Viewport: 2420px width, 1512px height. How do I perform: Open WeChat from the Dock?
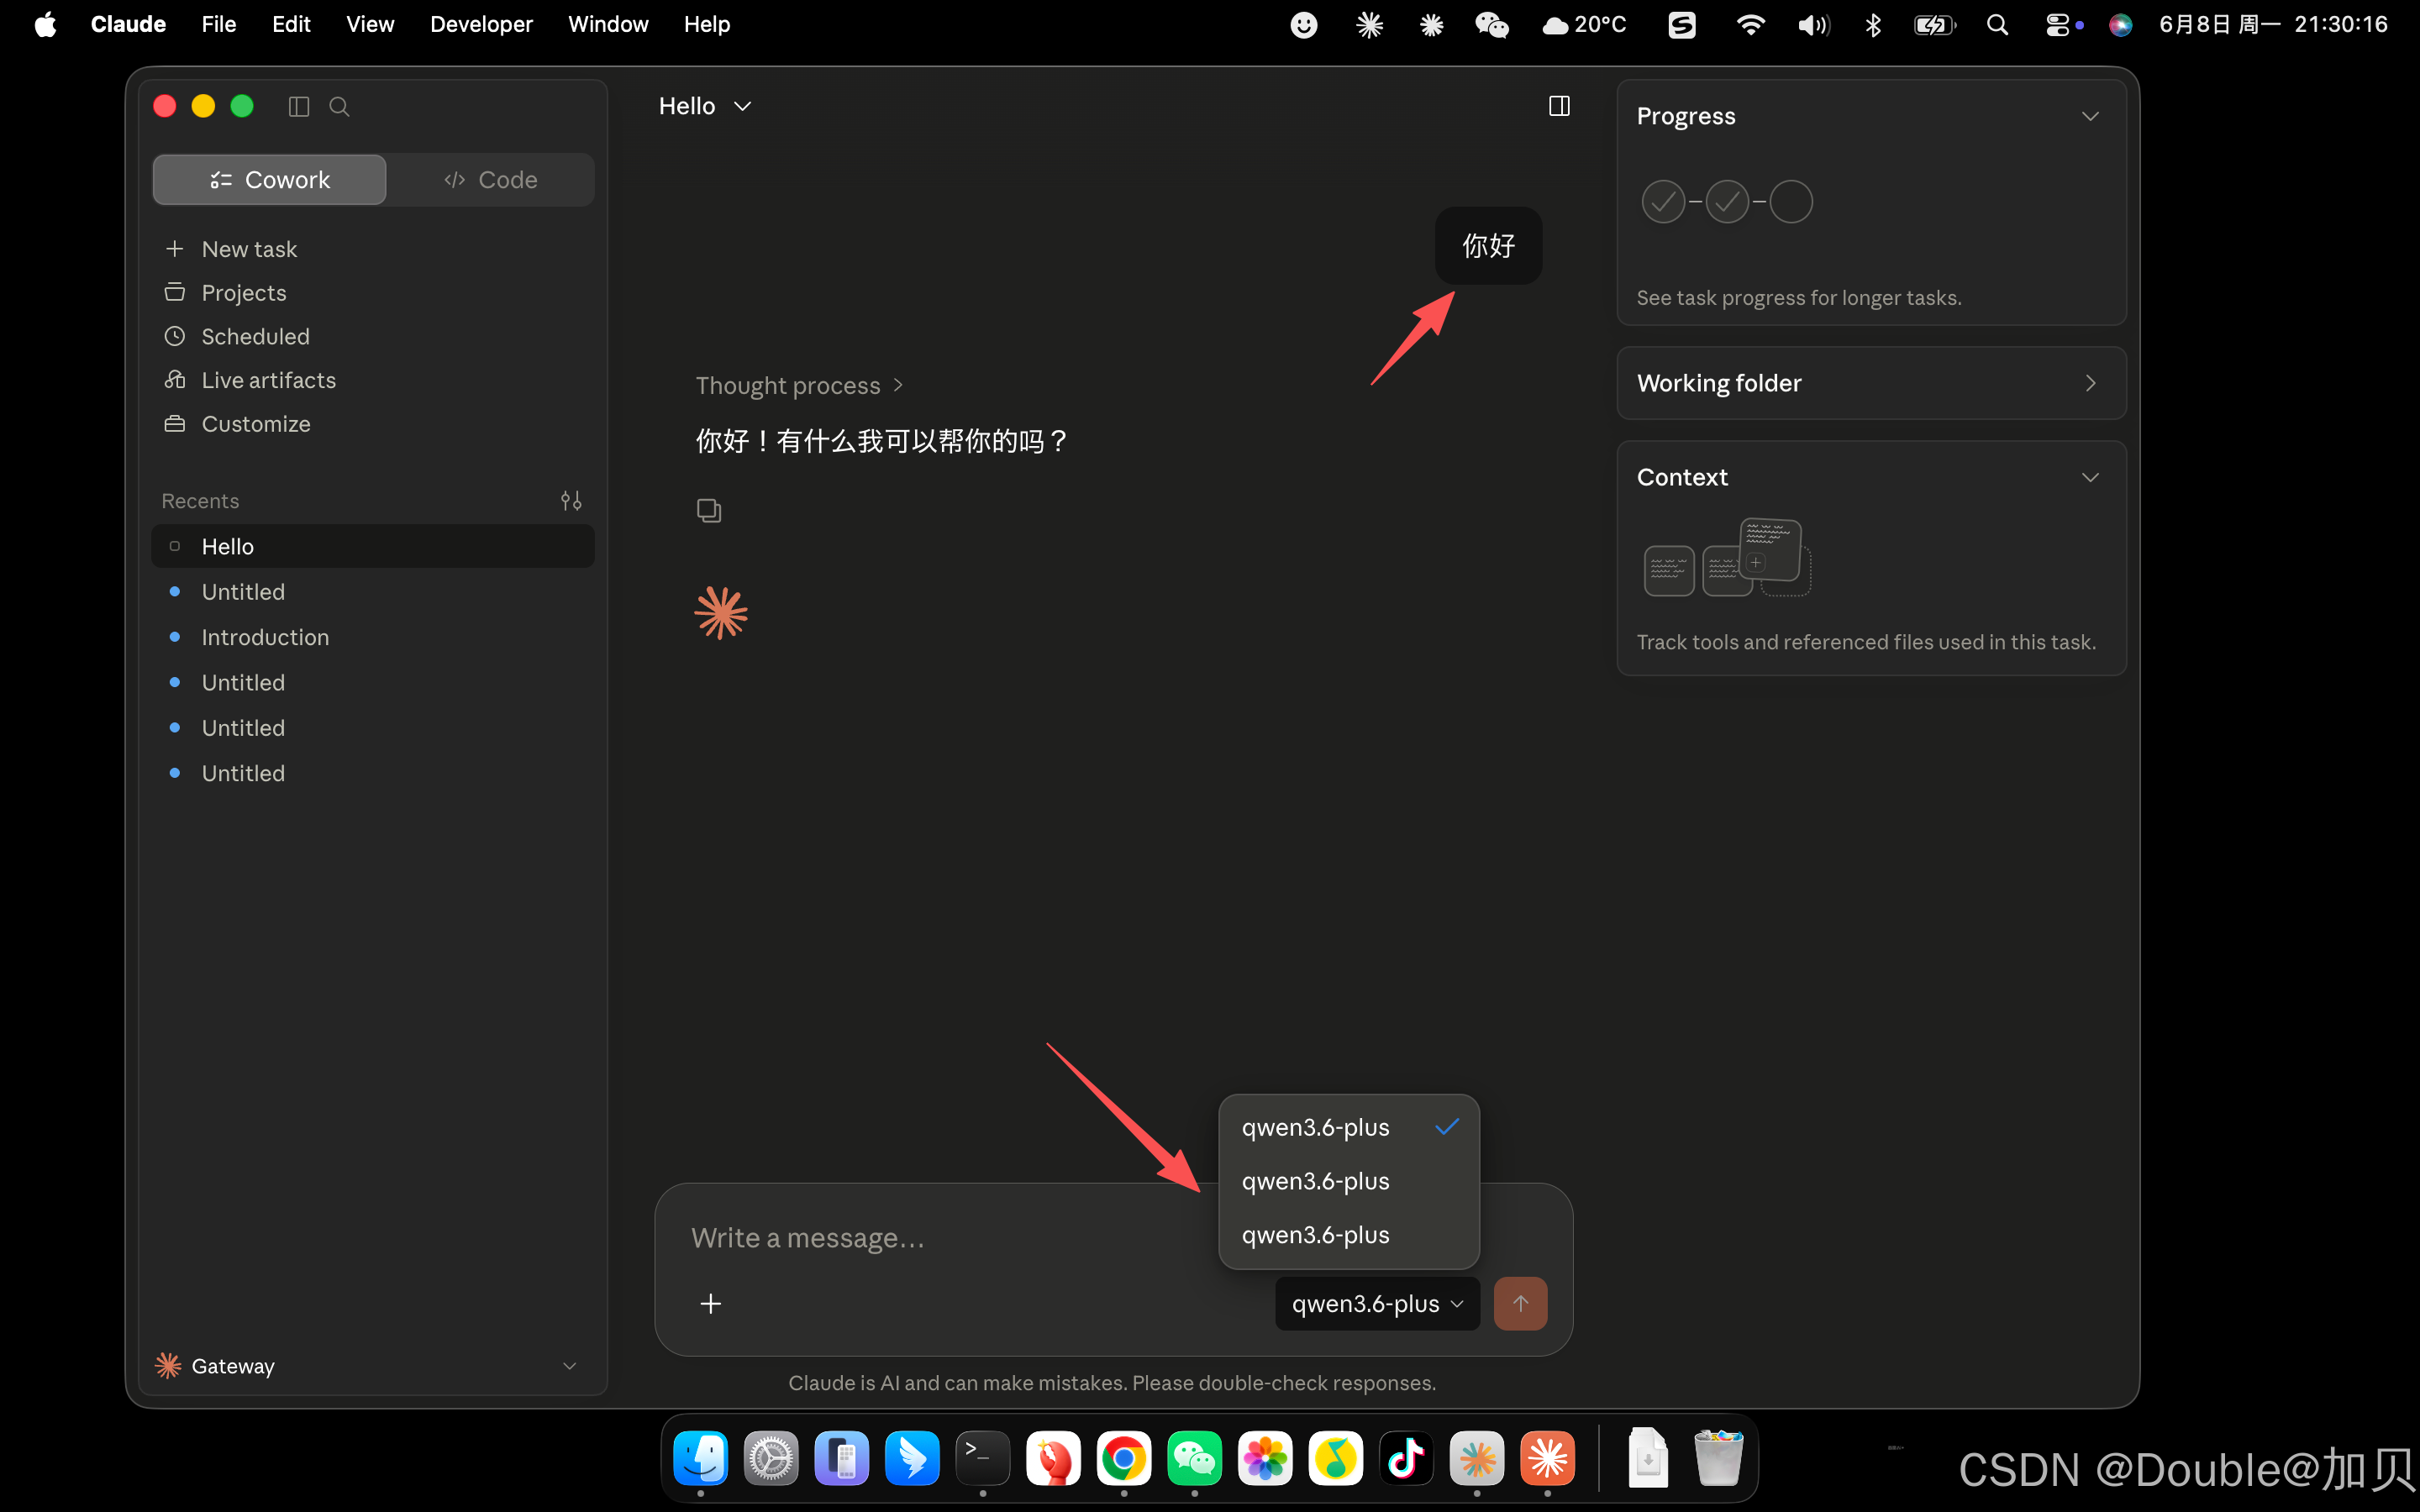(1195, 1459)
